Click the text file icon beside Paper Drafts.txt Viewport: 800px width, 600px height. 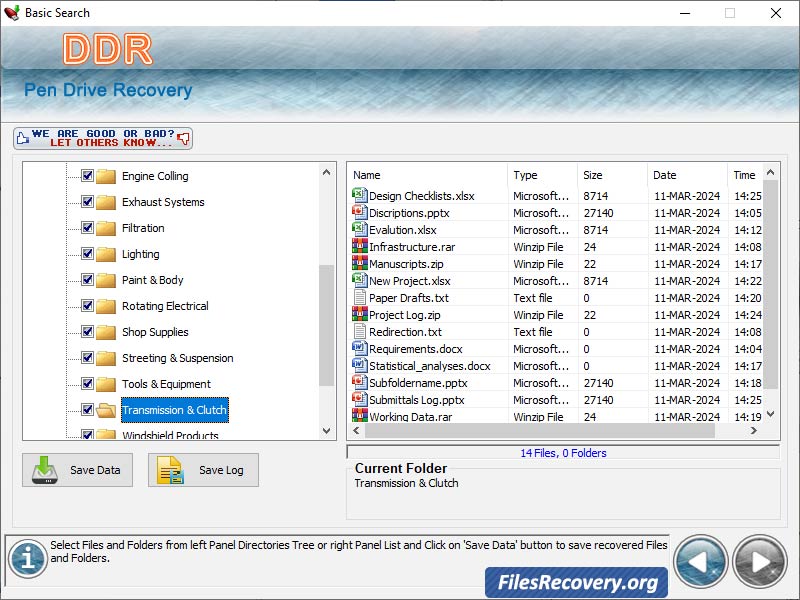[359, 298]
